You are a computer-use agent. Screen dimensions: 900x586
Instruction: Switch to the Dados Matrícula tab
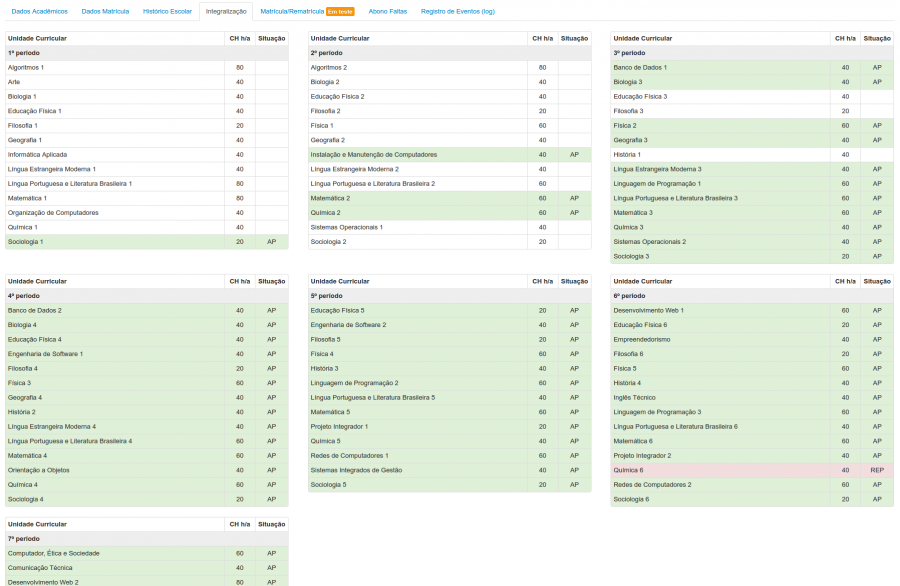105,11
